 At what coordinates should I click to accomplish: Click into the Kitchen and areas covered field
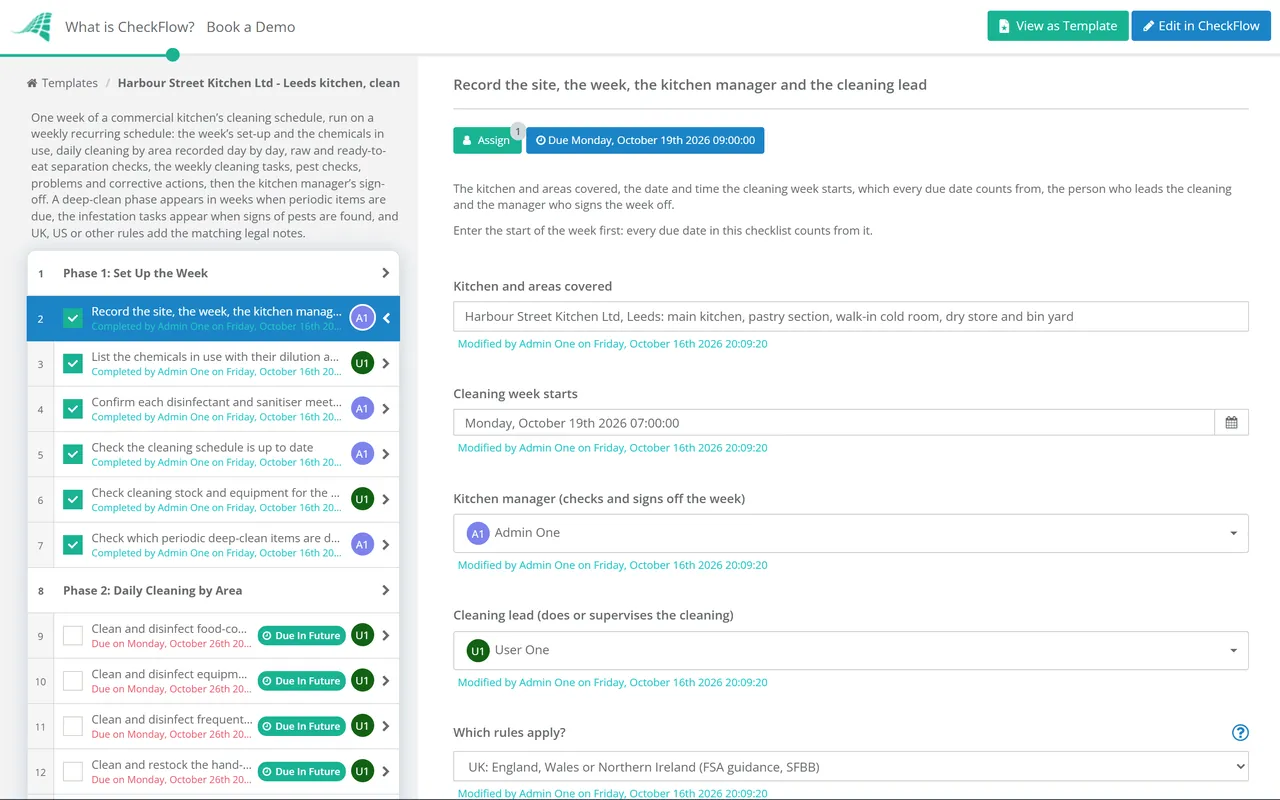point(851,316)
